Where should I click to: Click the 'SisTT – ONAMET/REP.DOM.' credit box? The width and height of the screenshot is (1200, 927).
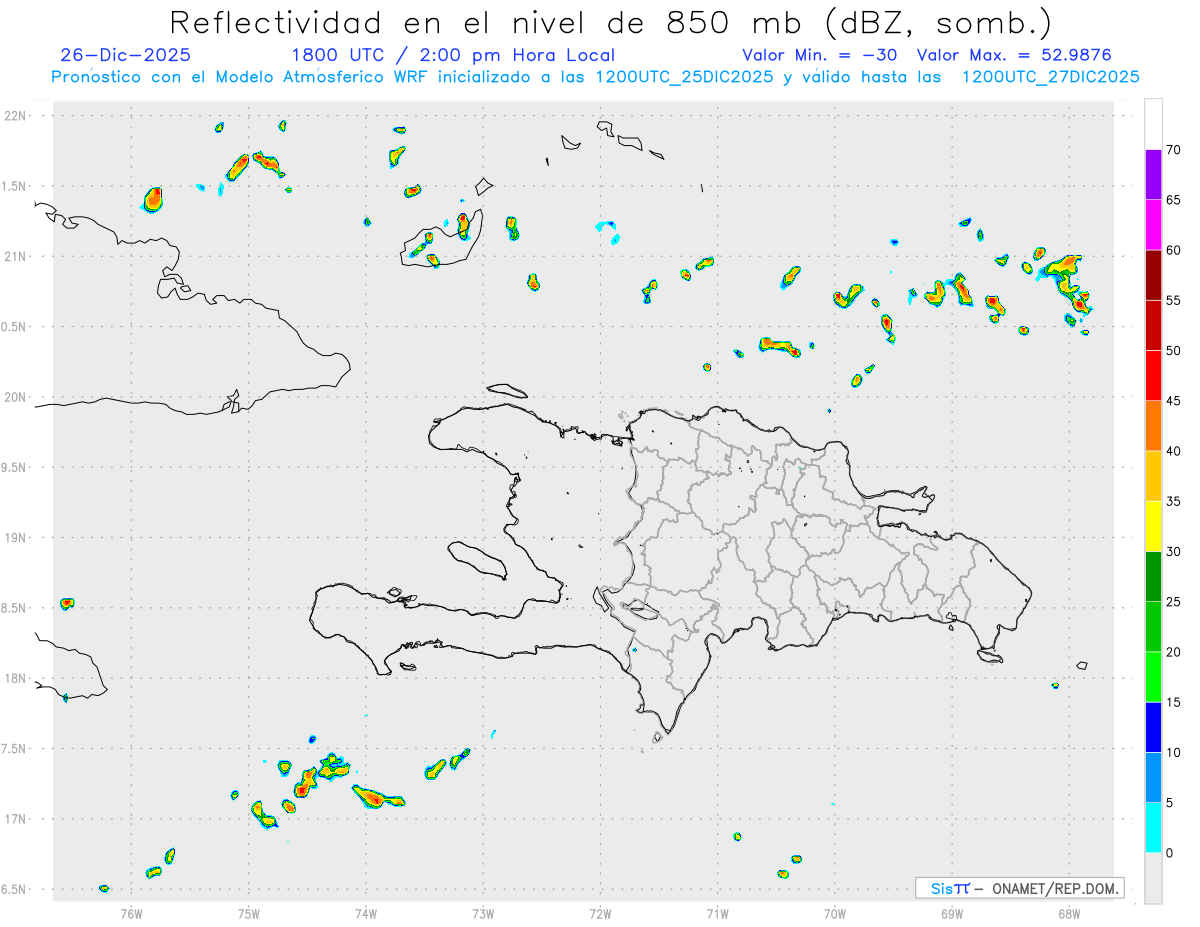tap(1019, 888)
